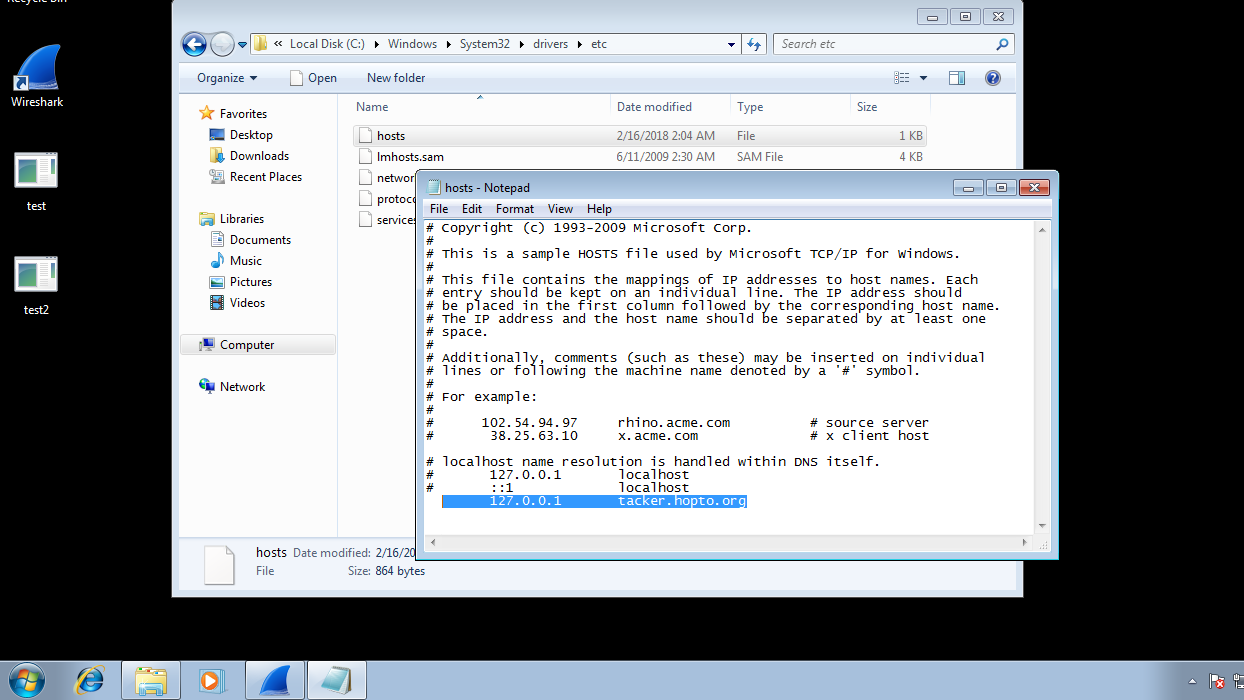Click Local Disk (C:) breadcrumb
The width and height of the screenshot is (1244, 700).
click(x=327, y=44)
